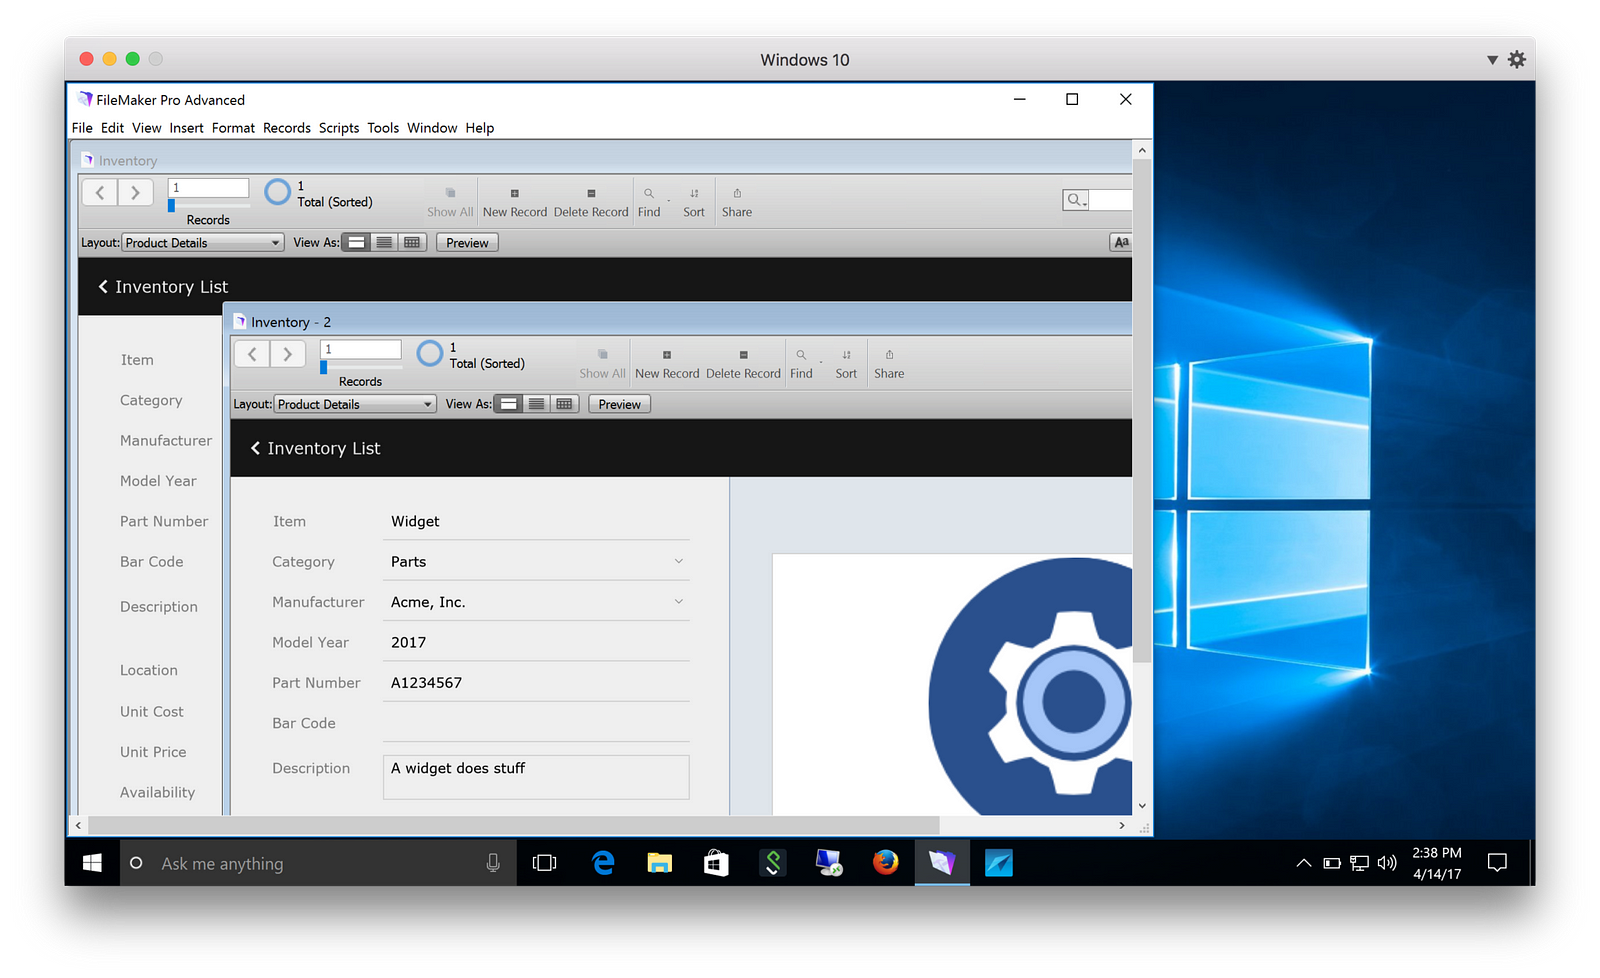Image resolution: width=1600 pixels, height=978 pixels.
Task: Go to next record in Inventory - 2 window
Action: [x=288, y=354]
